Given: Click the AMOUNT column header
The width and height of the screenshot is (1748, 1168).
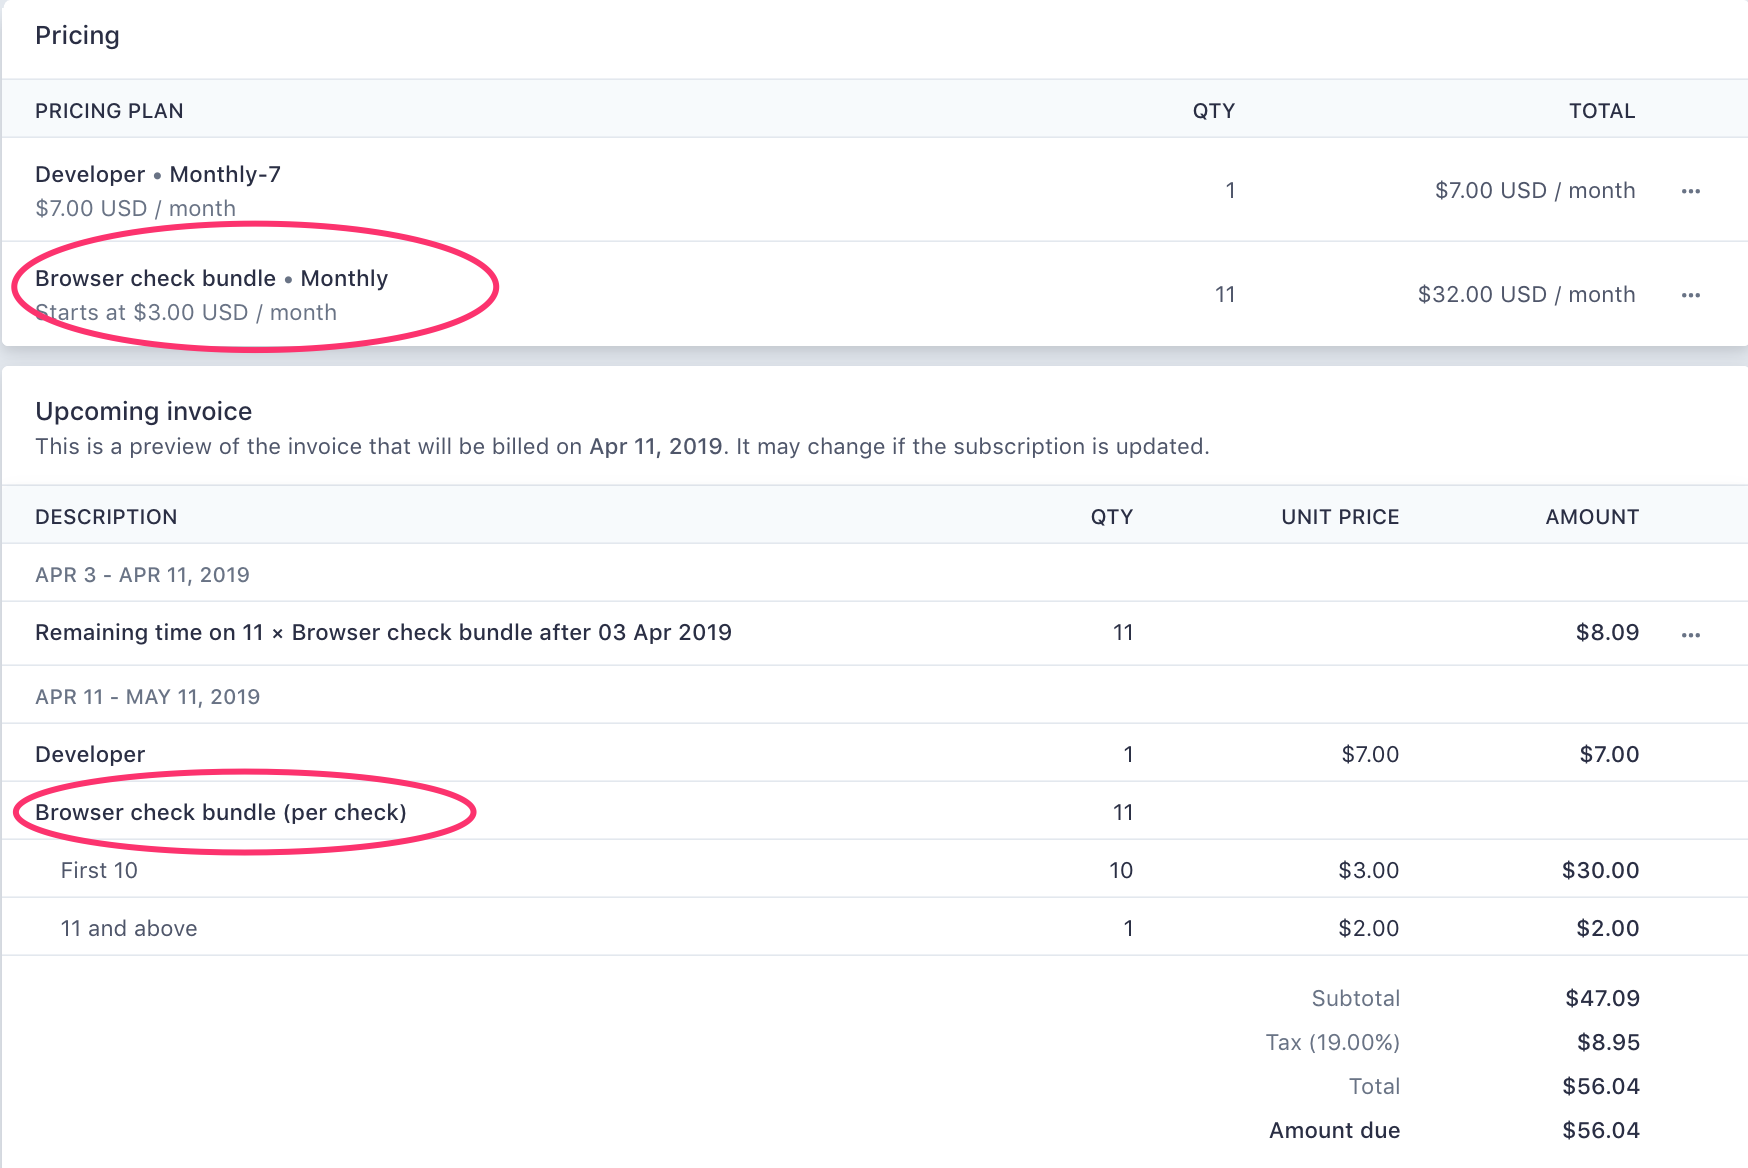Looking at the screenshot, I should 1592,517.
